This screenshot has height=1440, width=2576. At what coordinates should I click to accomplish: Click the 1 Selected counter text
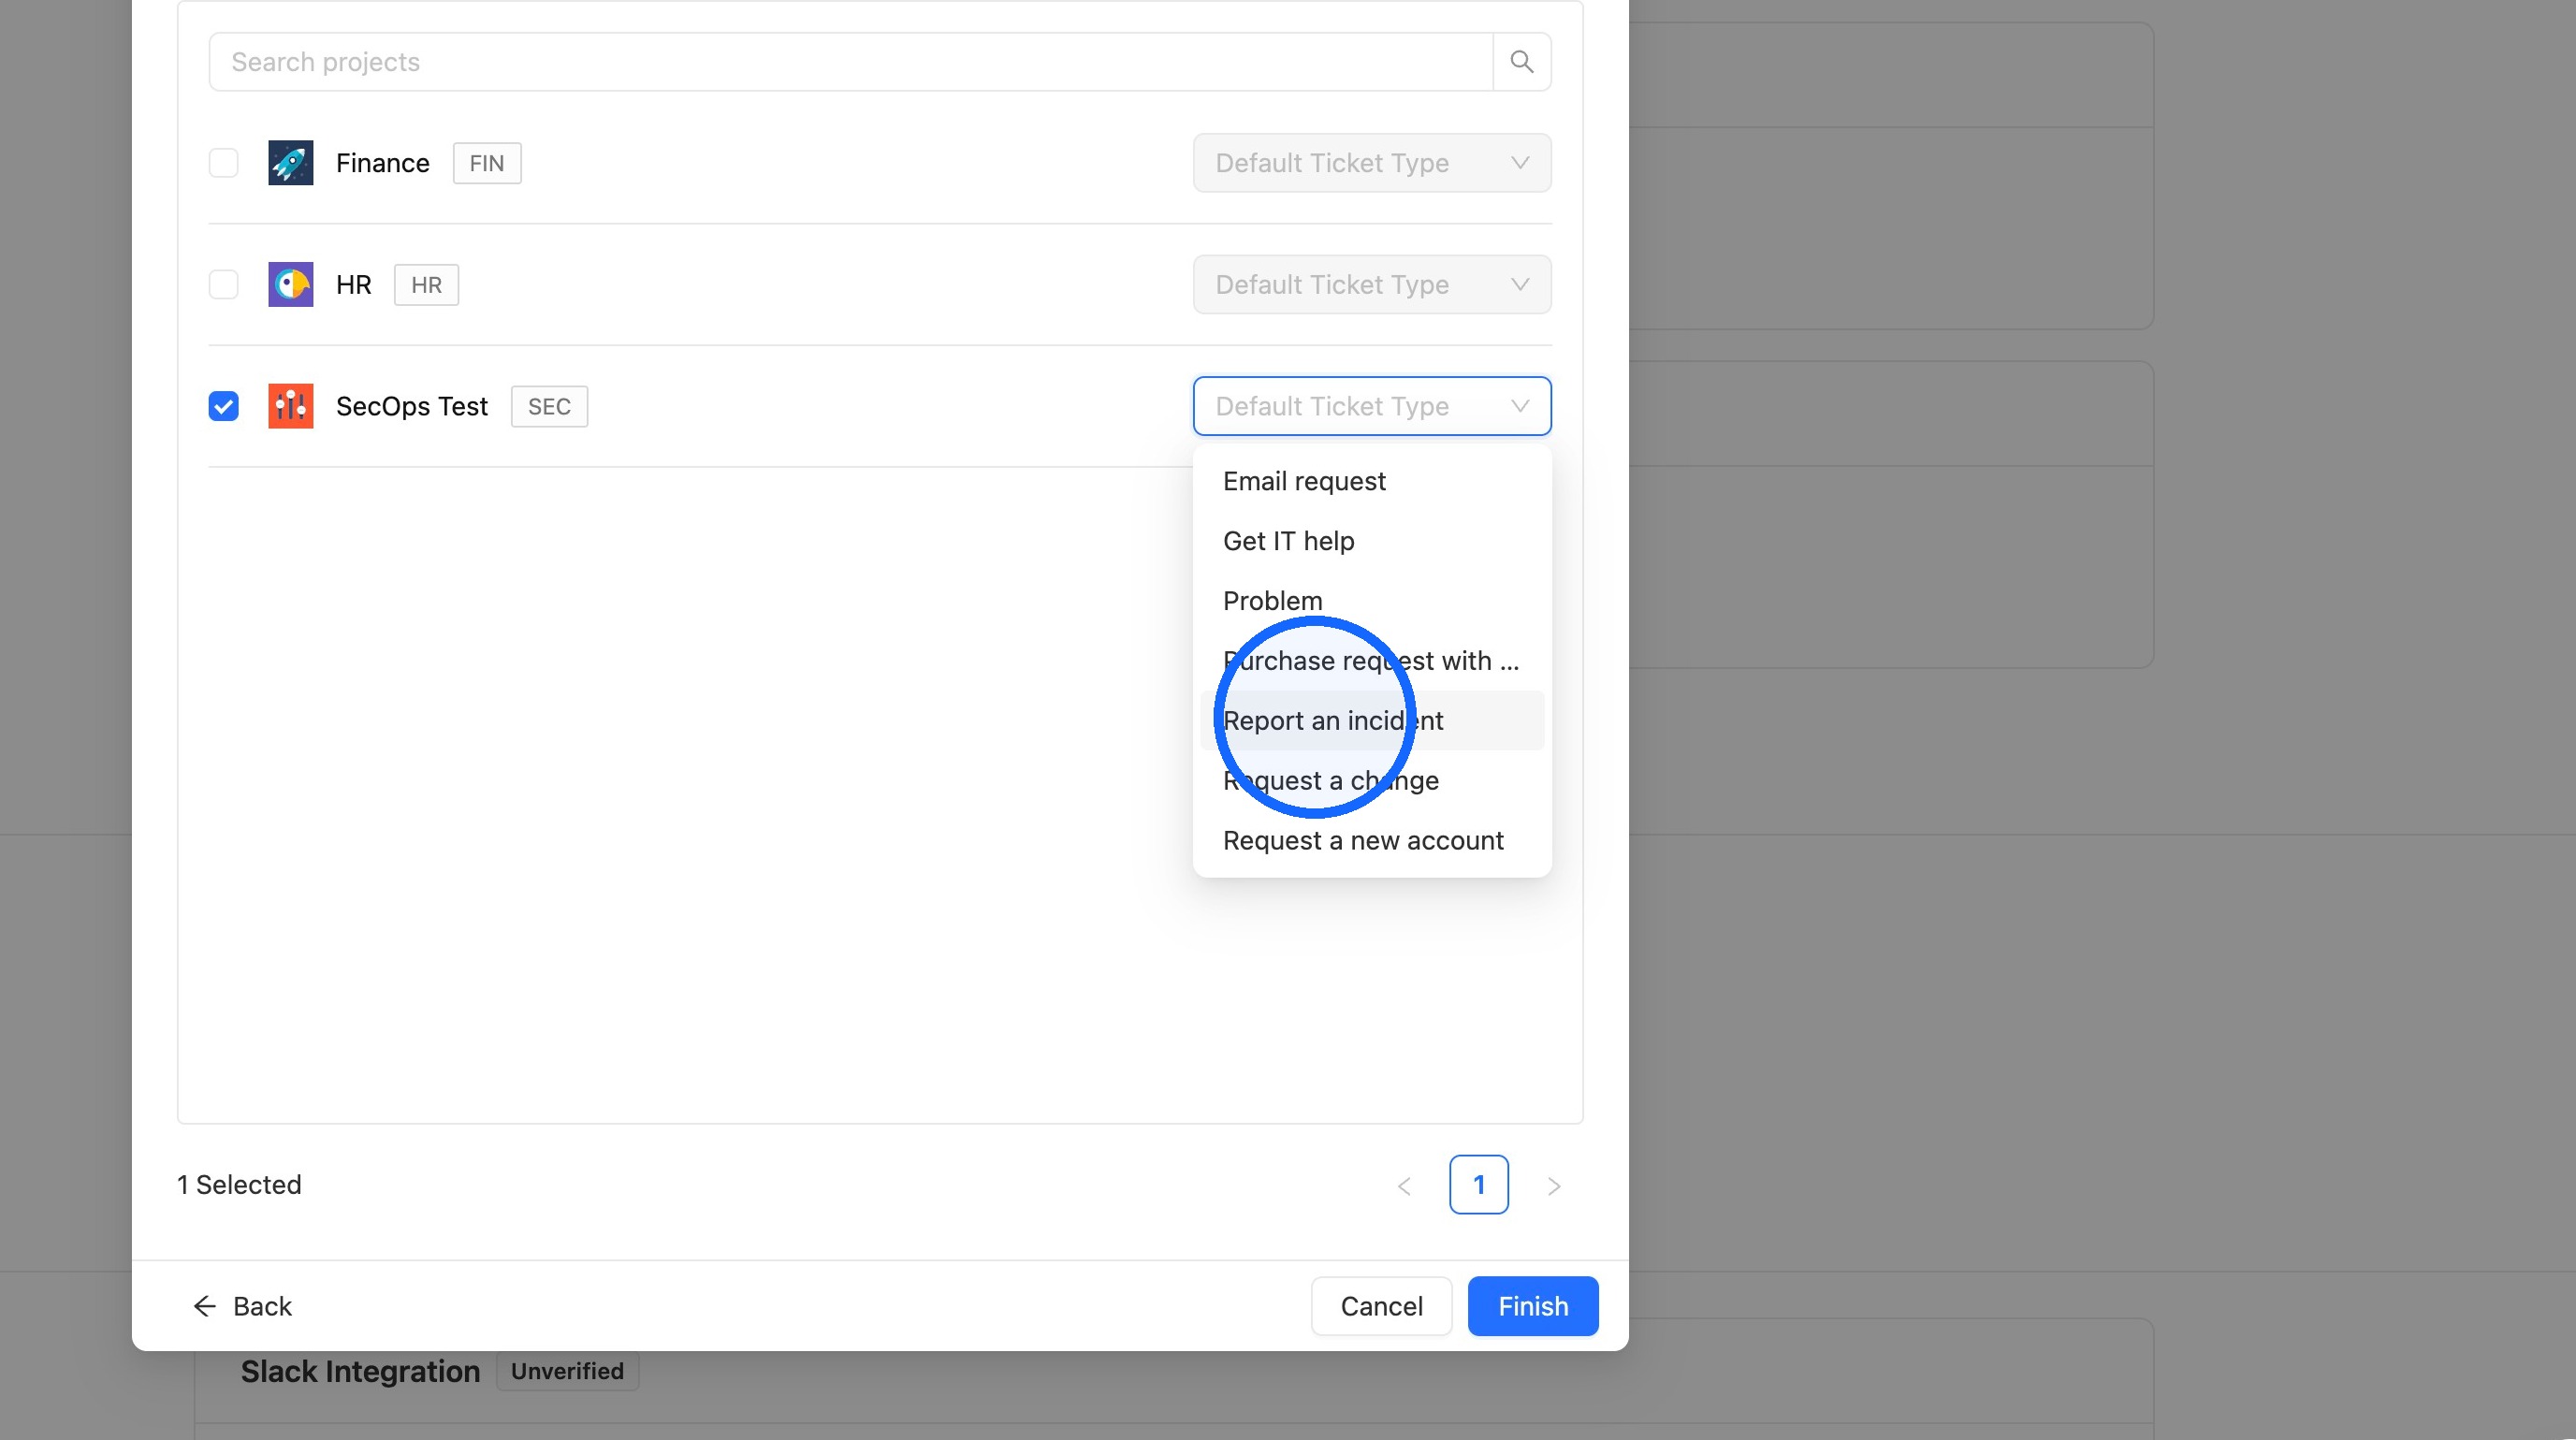coord(239,1185)
